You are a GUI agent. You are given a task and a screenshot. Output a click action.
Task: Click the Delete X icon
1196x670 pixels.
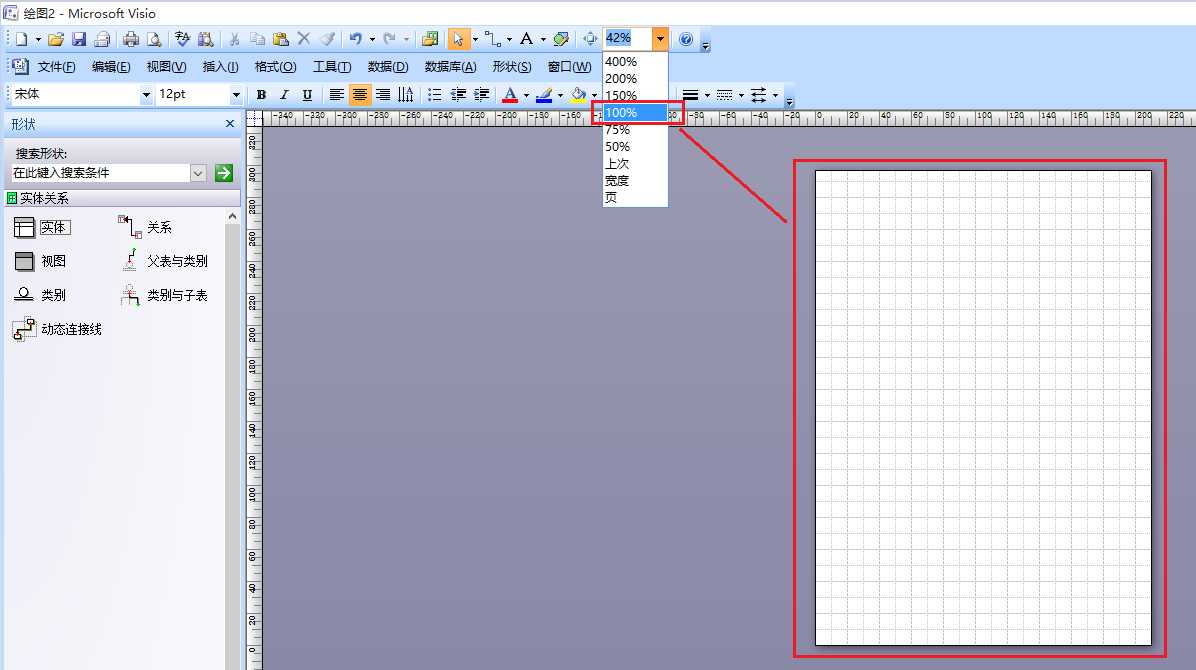[x=304, y=38]
